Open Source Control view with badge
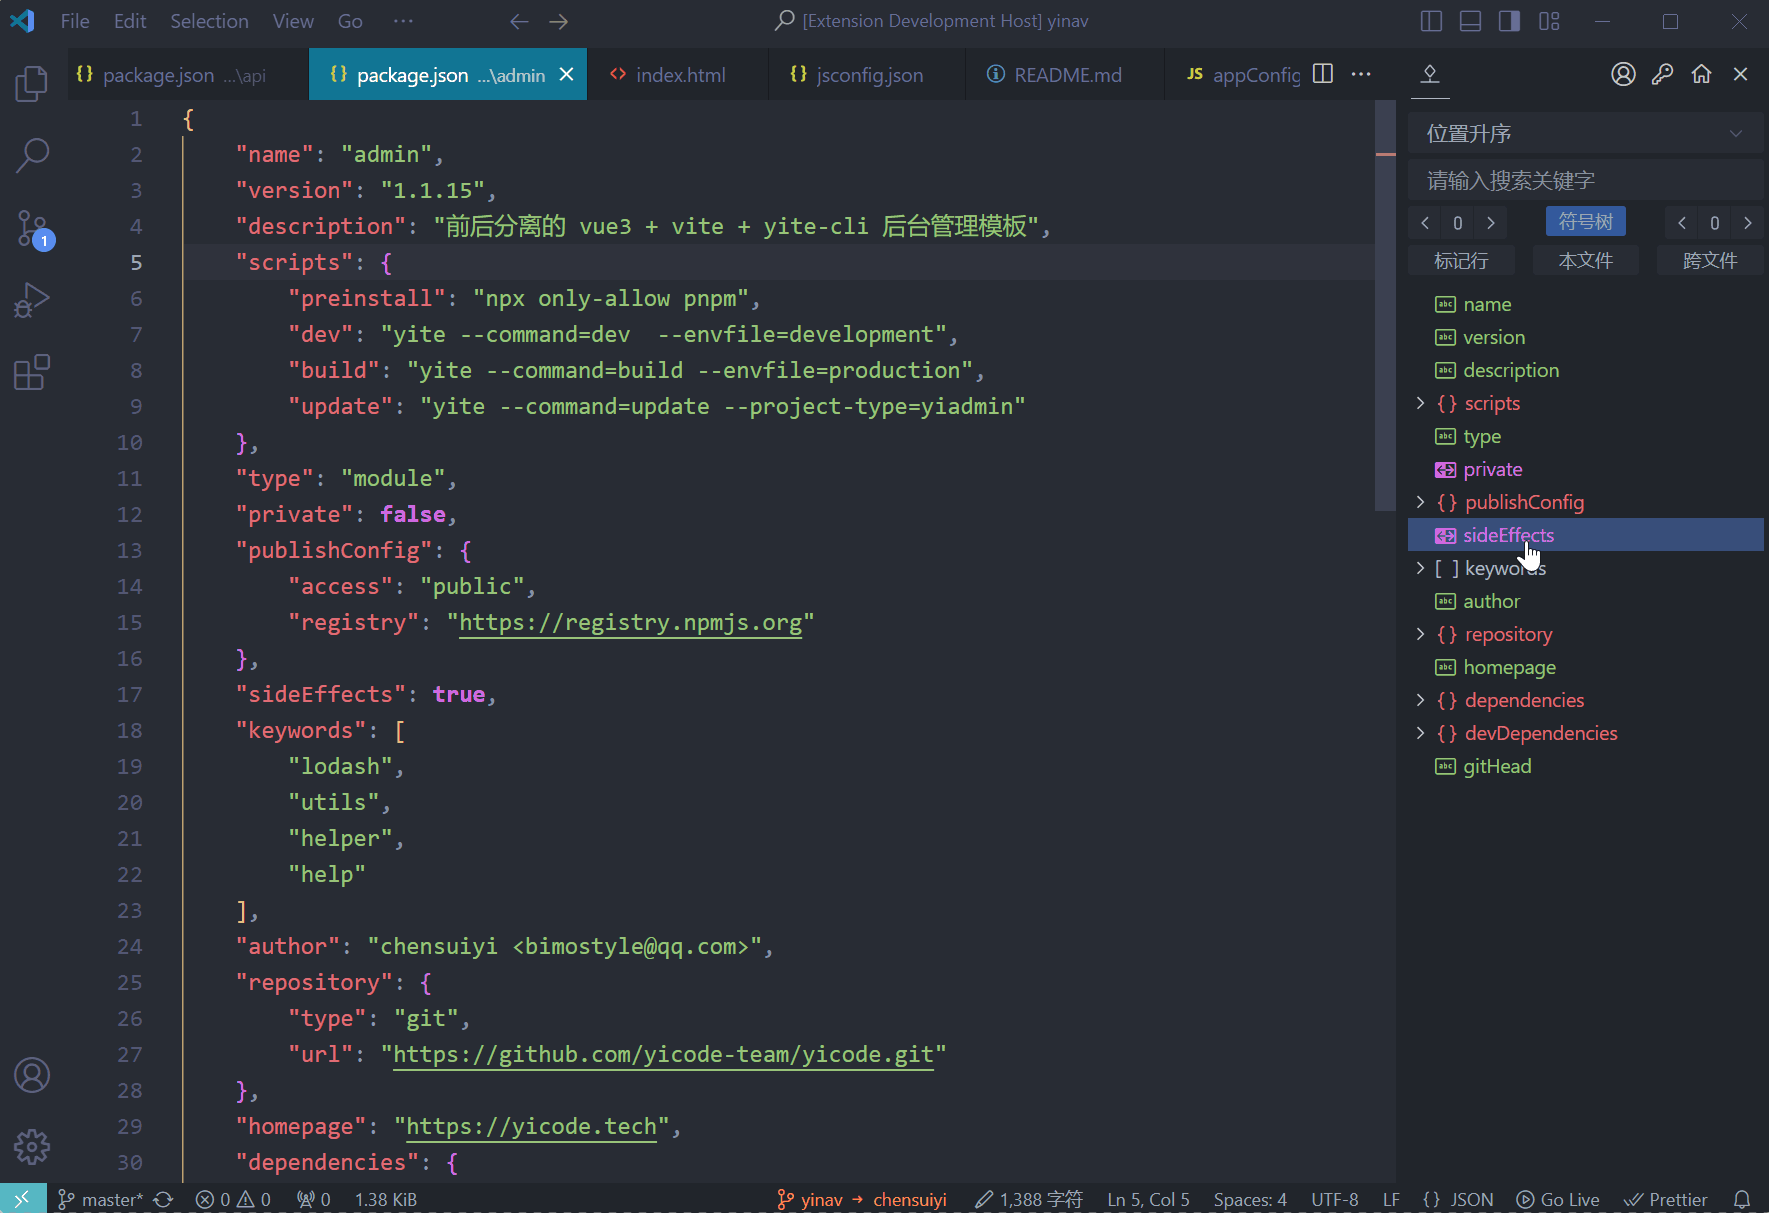Image resolution: width=1769 pixels, height=1213 pixels. 32,229
